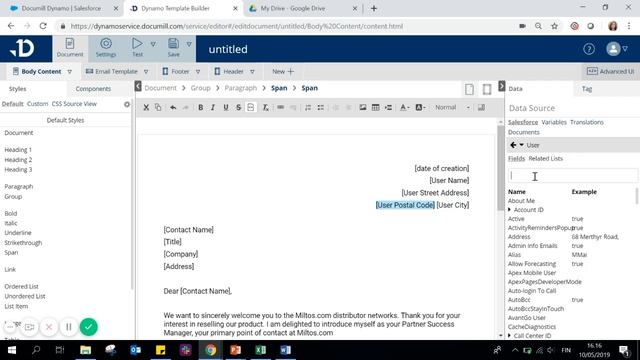This screenshot has height=360, width=640.
Task: Click the Insert Link icon
Action: [x=280, y=107]
